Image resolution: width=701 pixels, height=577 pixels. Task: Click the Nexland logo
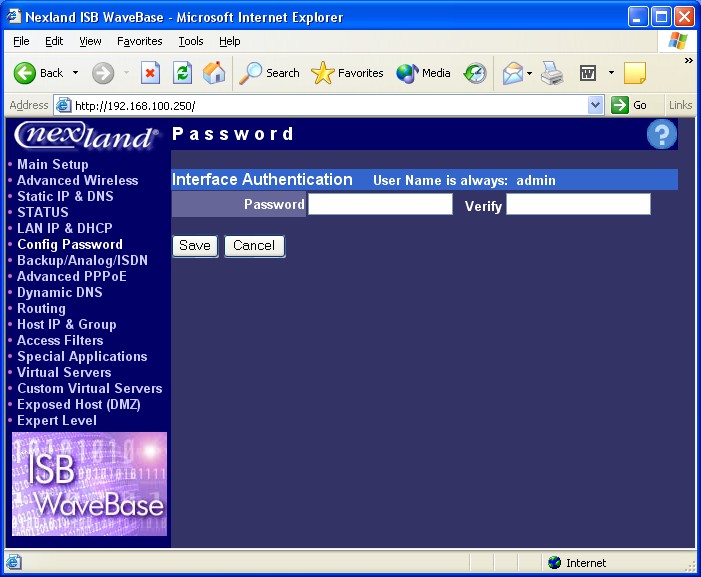click(x=86, y=135)
